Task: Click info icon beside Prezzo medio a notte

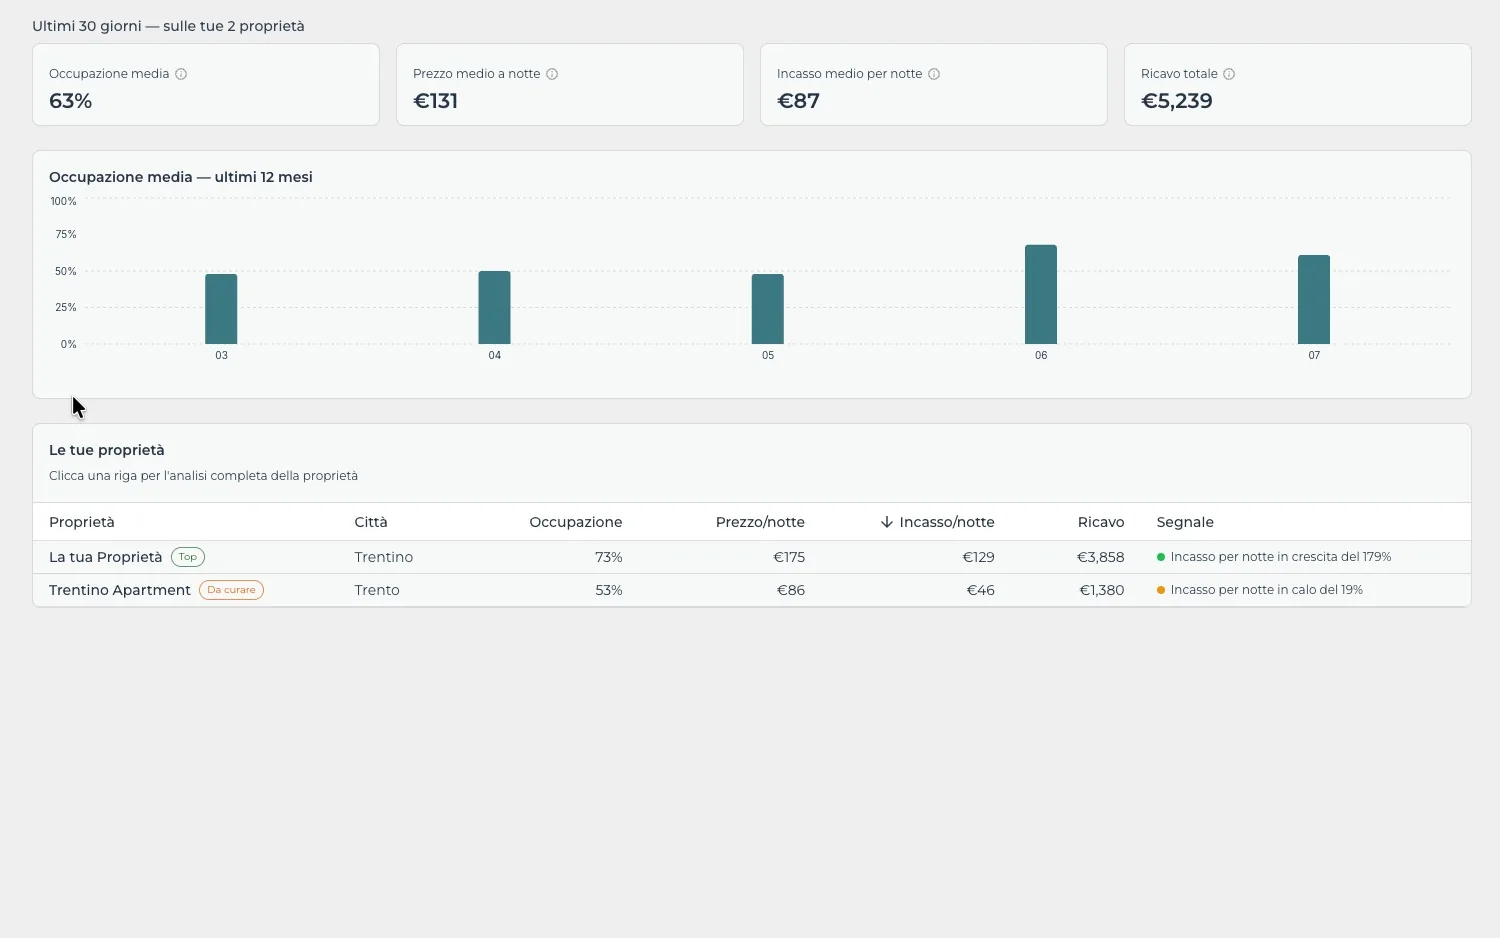Action: click(x=552, y=74)
